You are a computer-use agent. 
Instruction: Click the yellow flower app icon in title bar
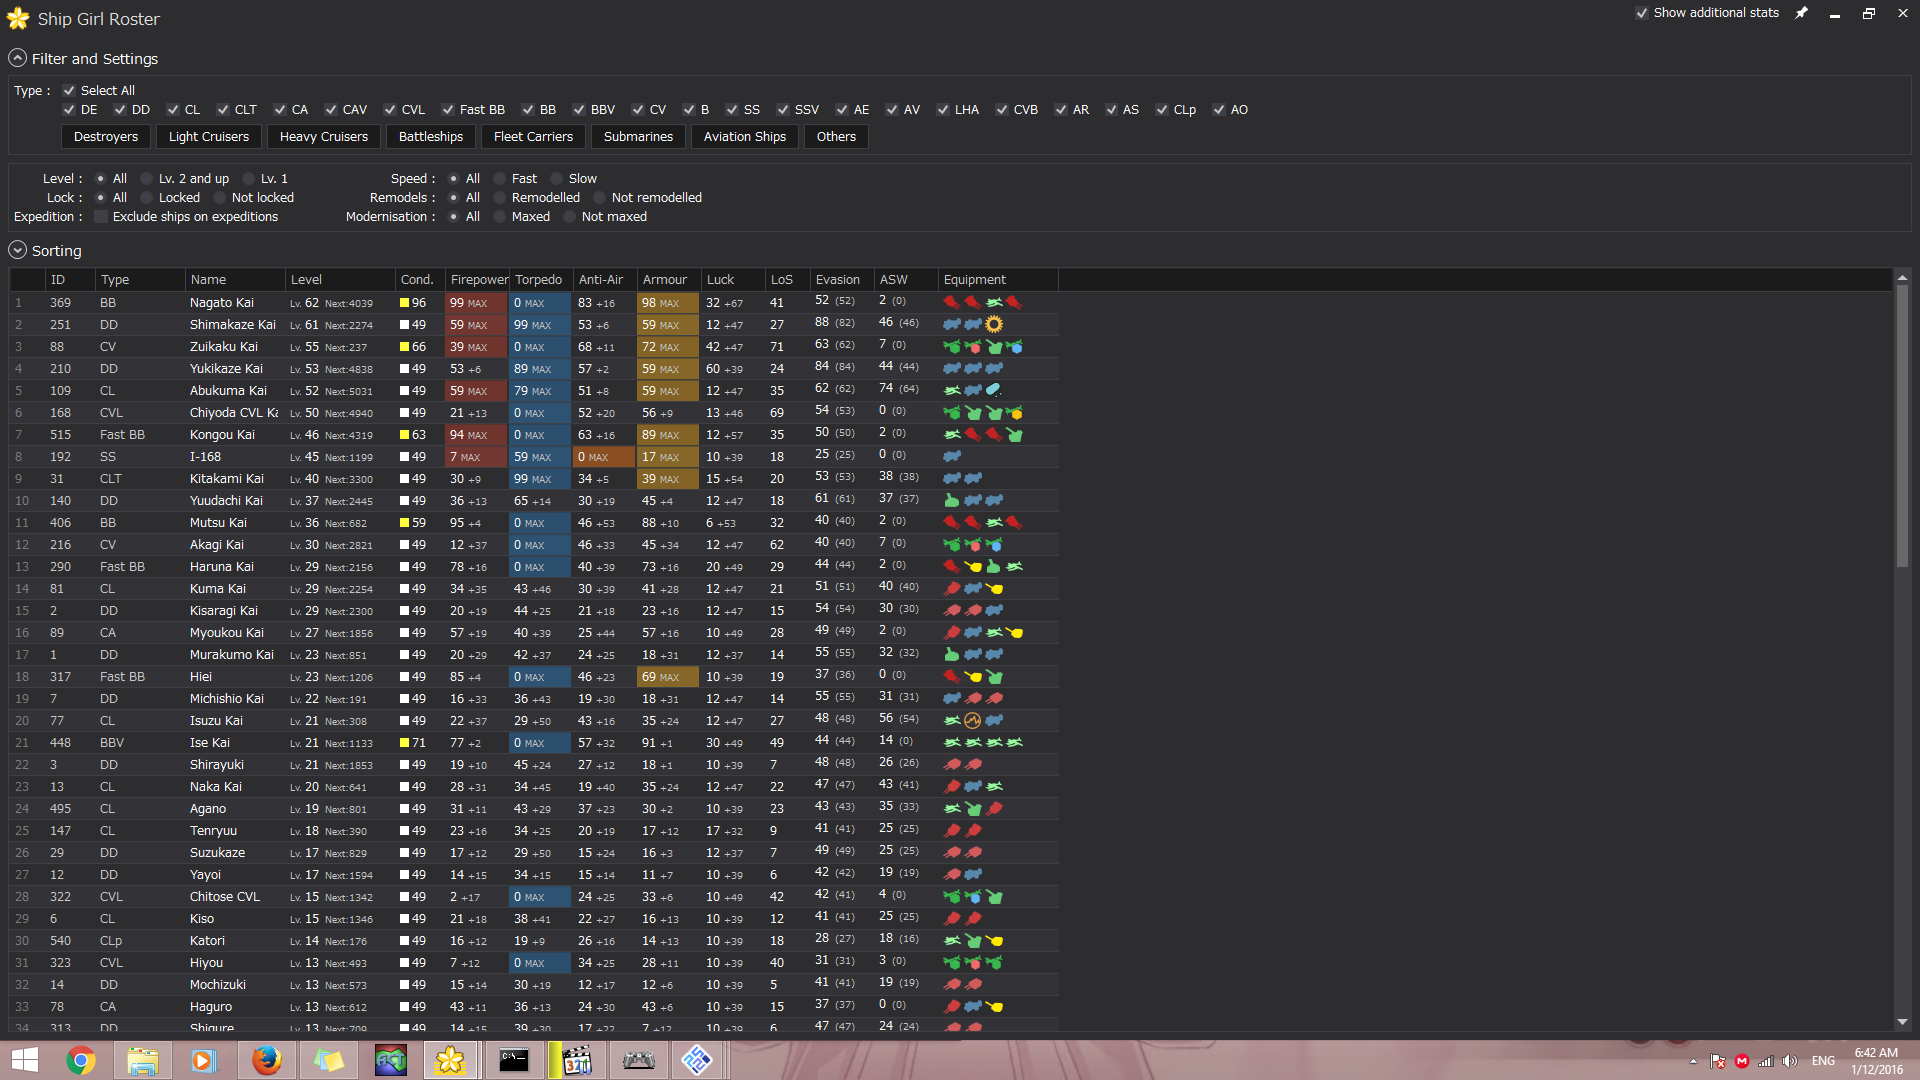coord(18,19)
